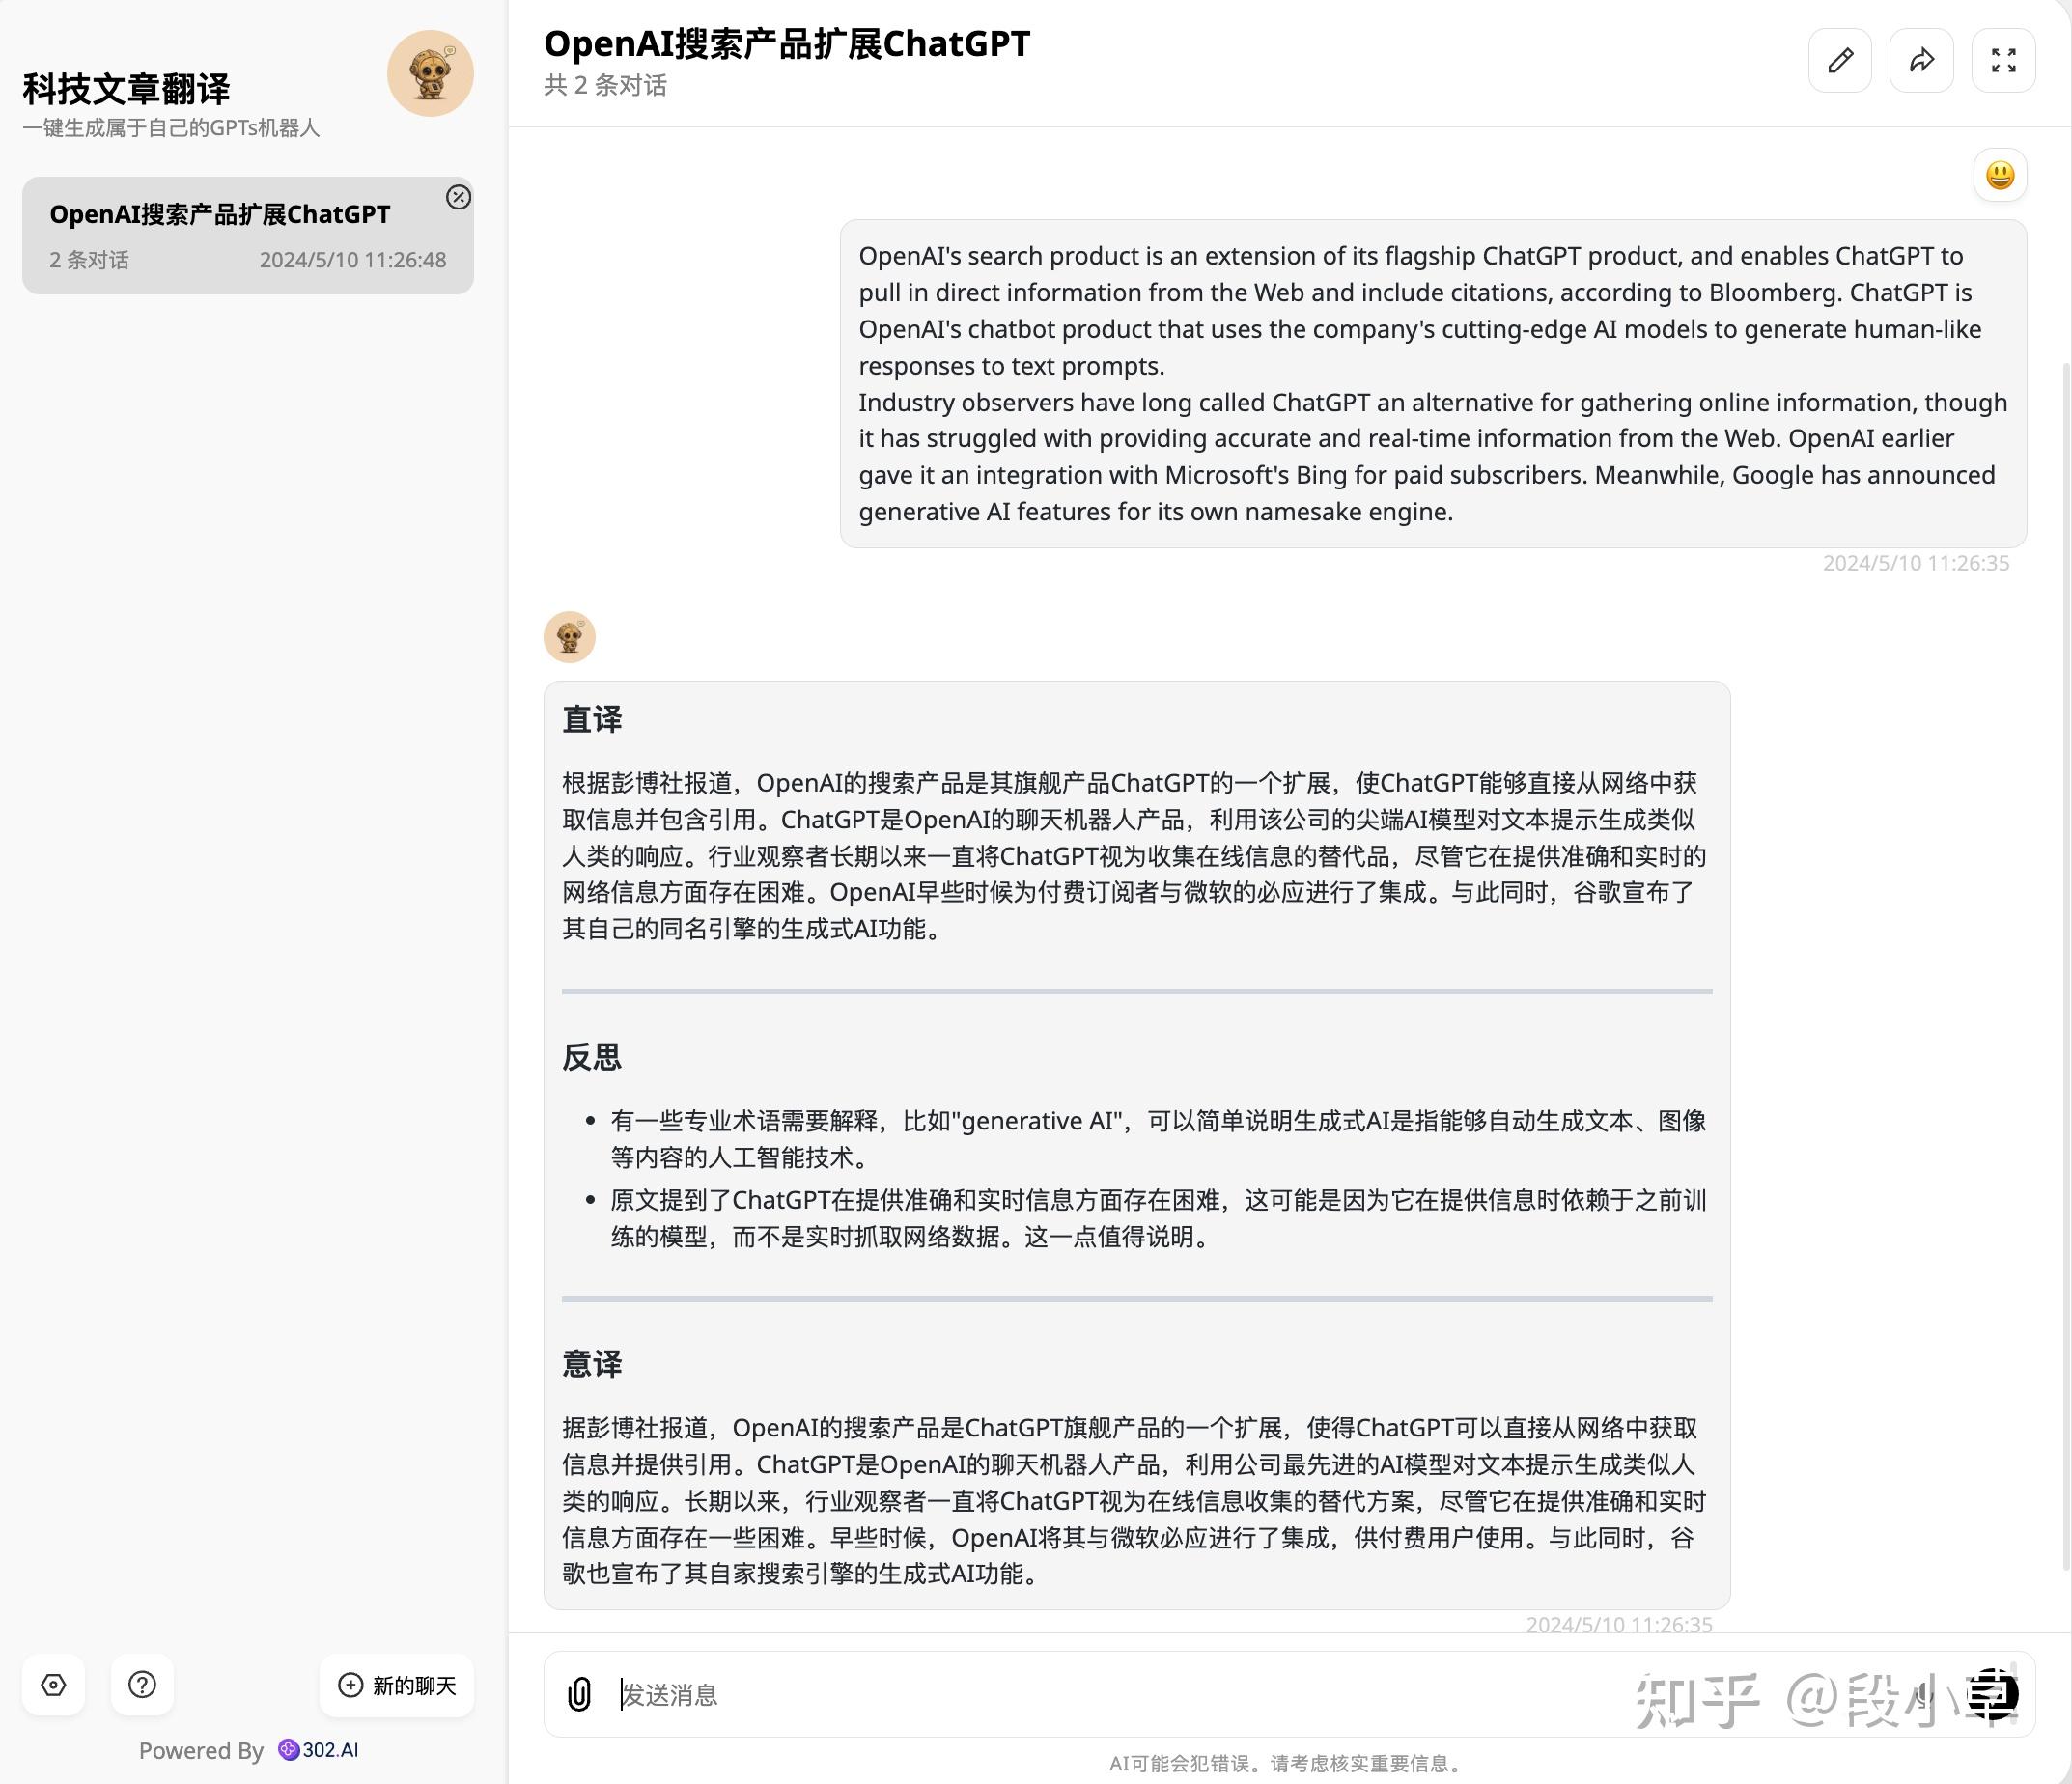Screen dimensions: 2072x1784
Task: Click the robot avatar beside the translation reply
Action: (569, 636)
